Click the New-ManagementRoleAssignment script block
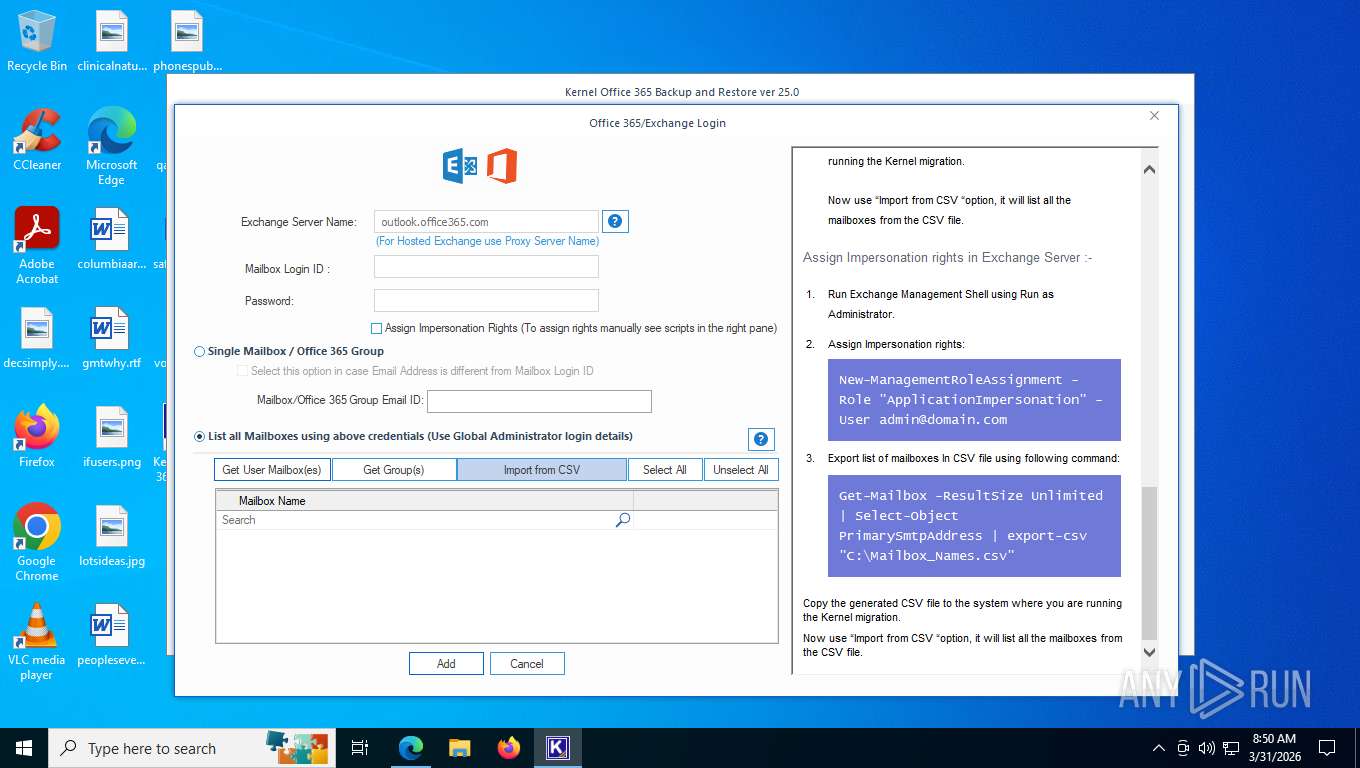The width and height of the screenshot is (1360, 768). tap(974, 400)
